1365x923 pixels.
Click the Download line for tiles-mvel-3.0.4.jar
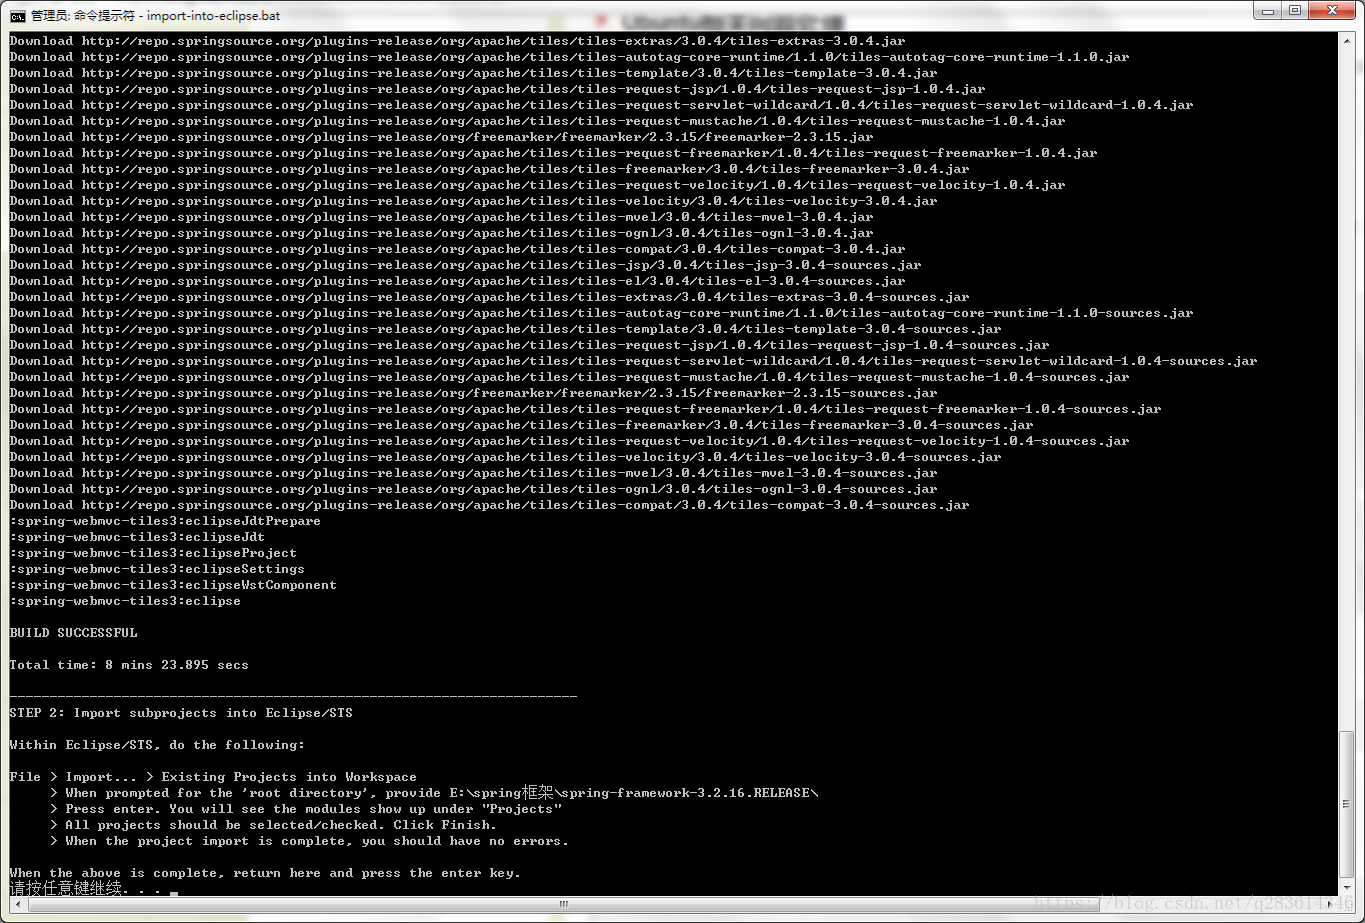[442, 217]
